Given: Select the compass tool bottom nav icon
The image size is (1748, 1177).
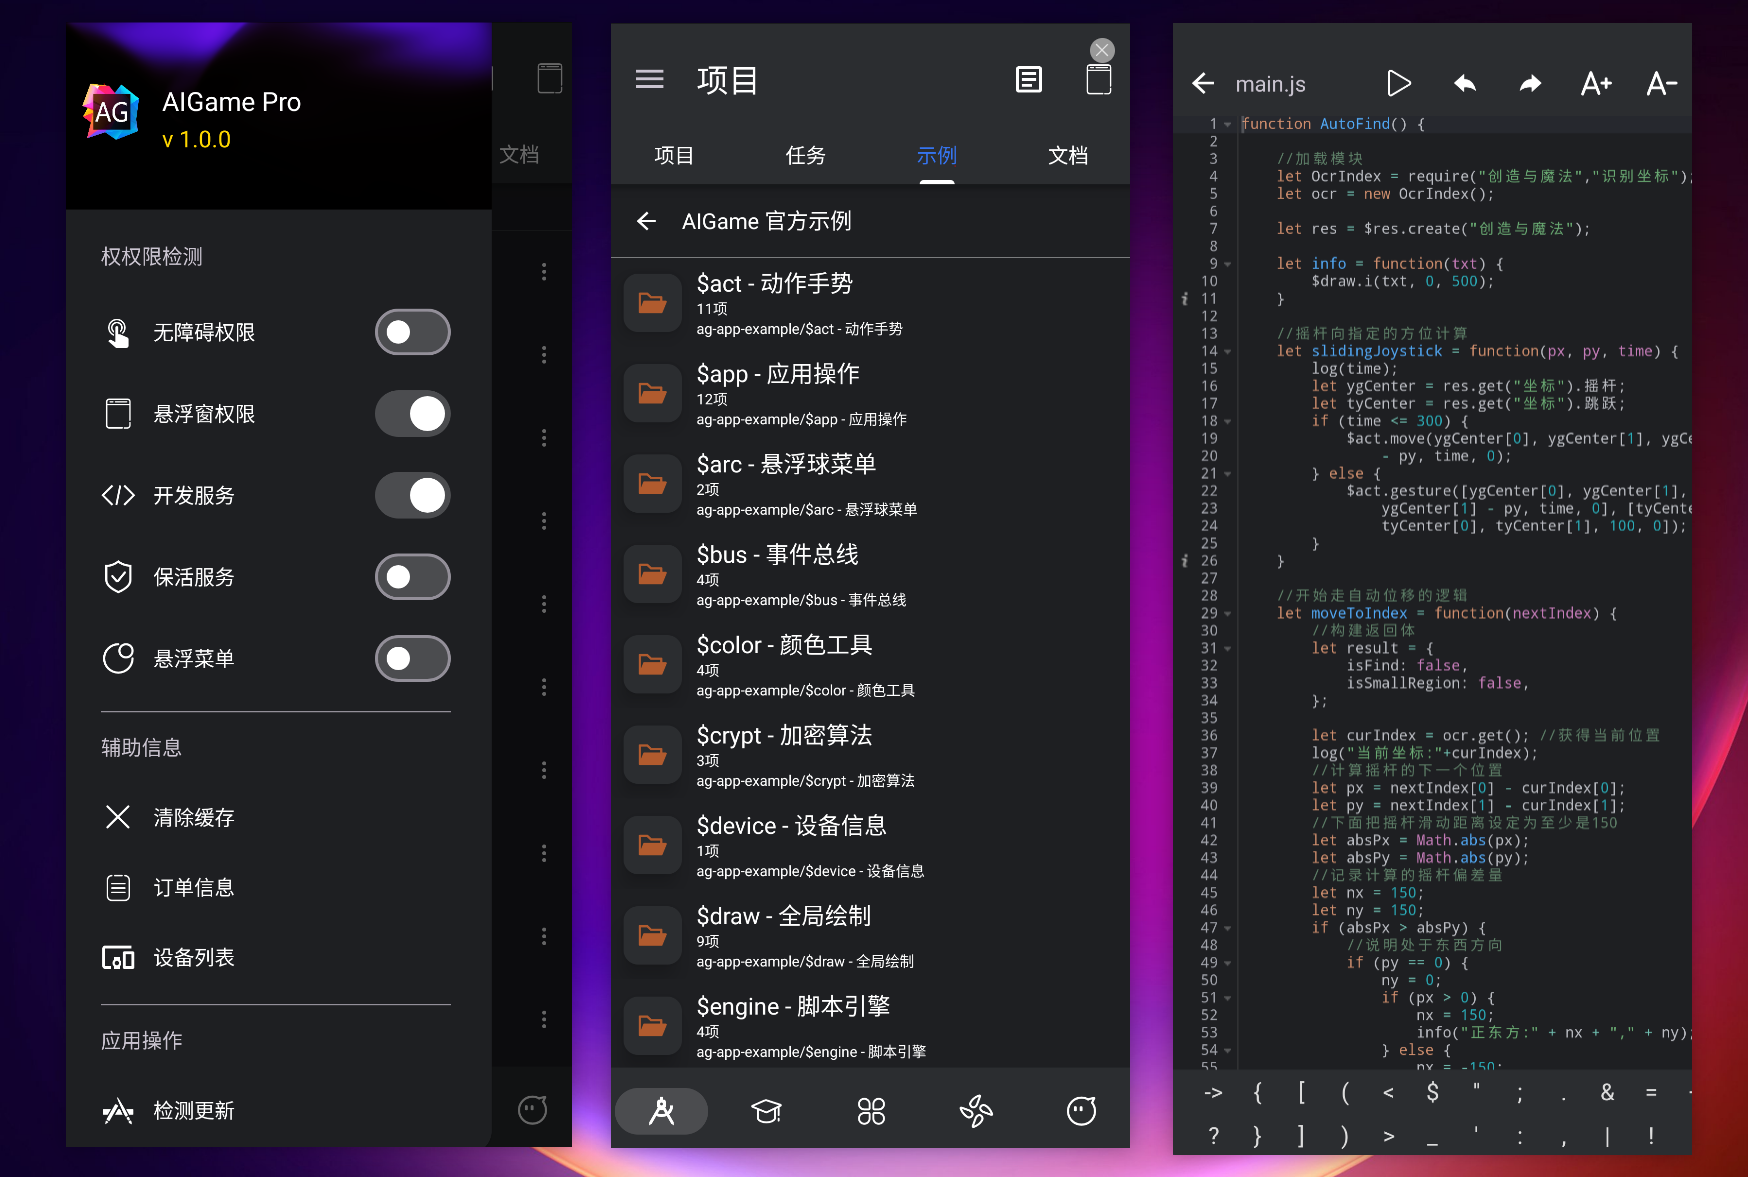Looking at the screenshot, I should pyautogui.click(x=662, y=1111).
